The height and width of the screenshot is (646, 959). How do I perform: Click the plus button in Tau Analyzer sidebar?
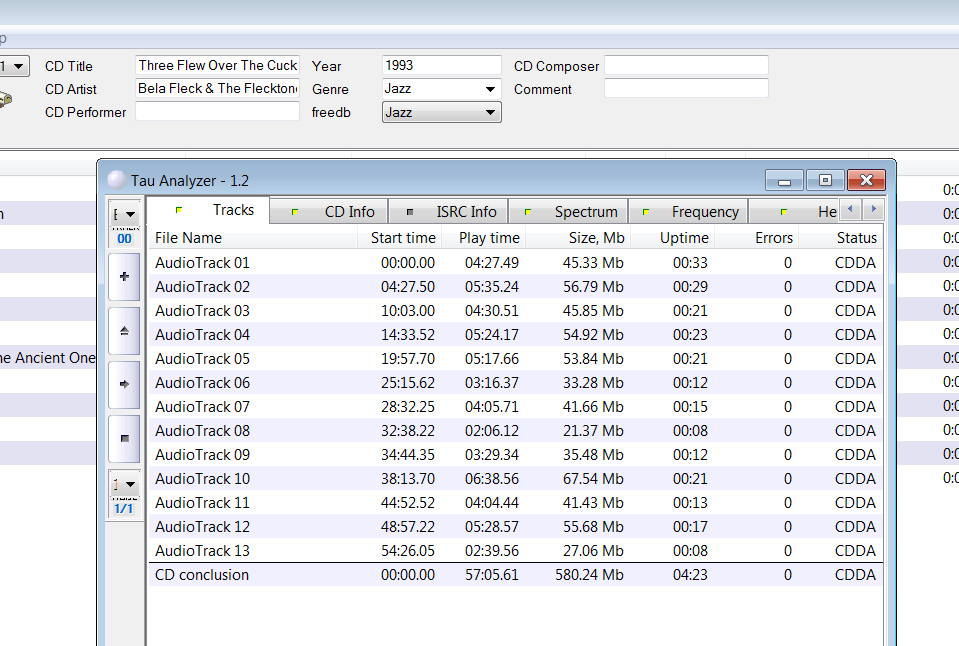(124, 277)
